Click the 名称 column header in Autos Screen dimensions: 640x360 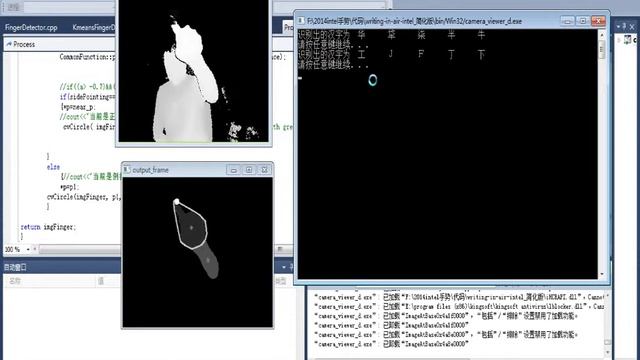(15, 281)
